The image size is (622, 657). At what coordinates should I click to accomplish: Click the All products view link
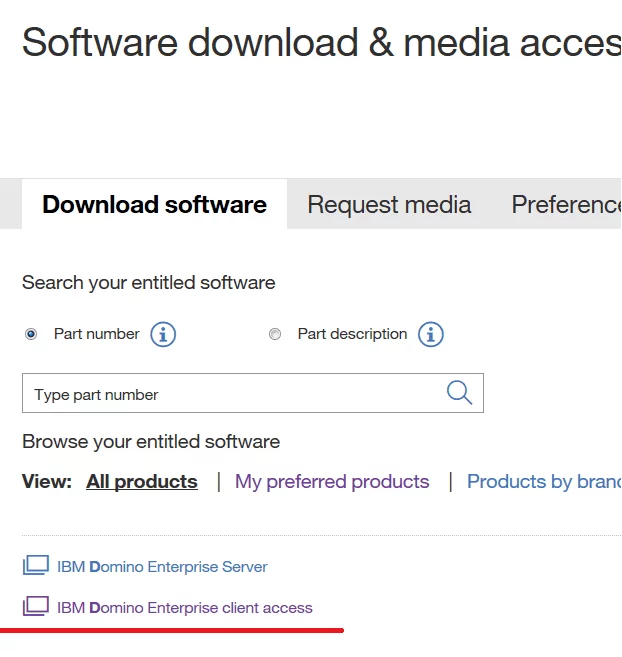[x=142, y=481]
